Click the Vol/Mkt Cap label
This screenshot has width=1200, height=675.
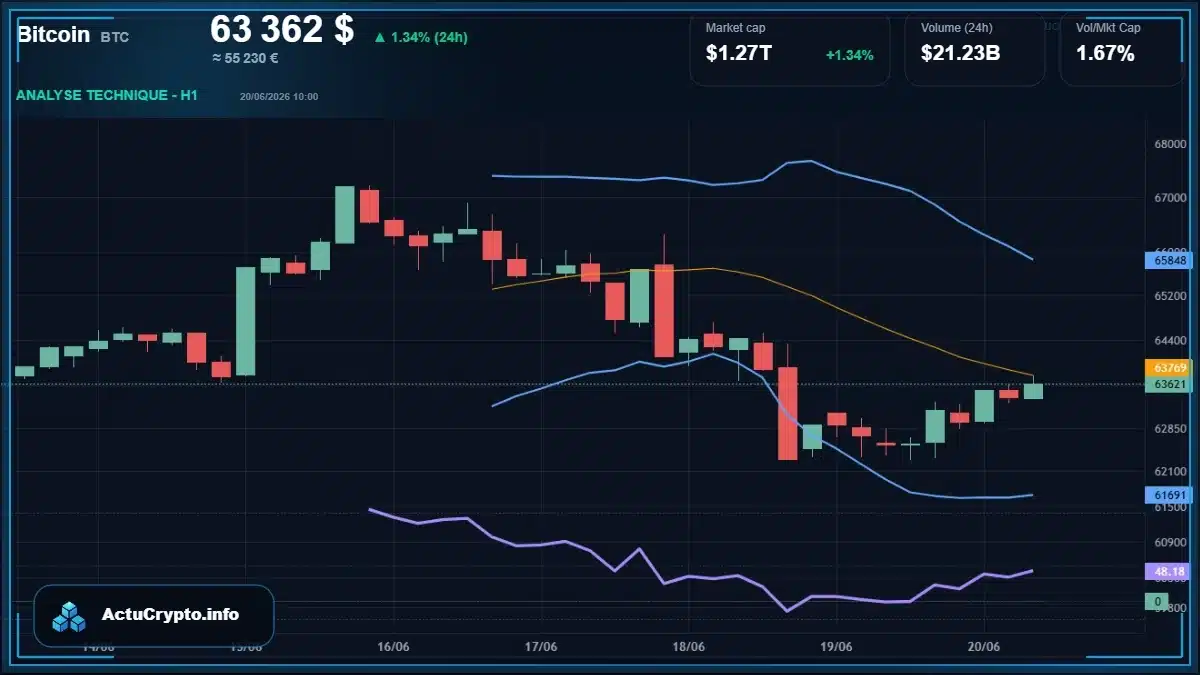(x=1108, y=28)
